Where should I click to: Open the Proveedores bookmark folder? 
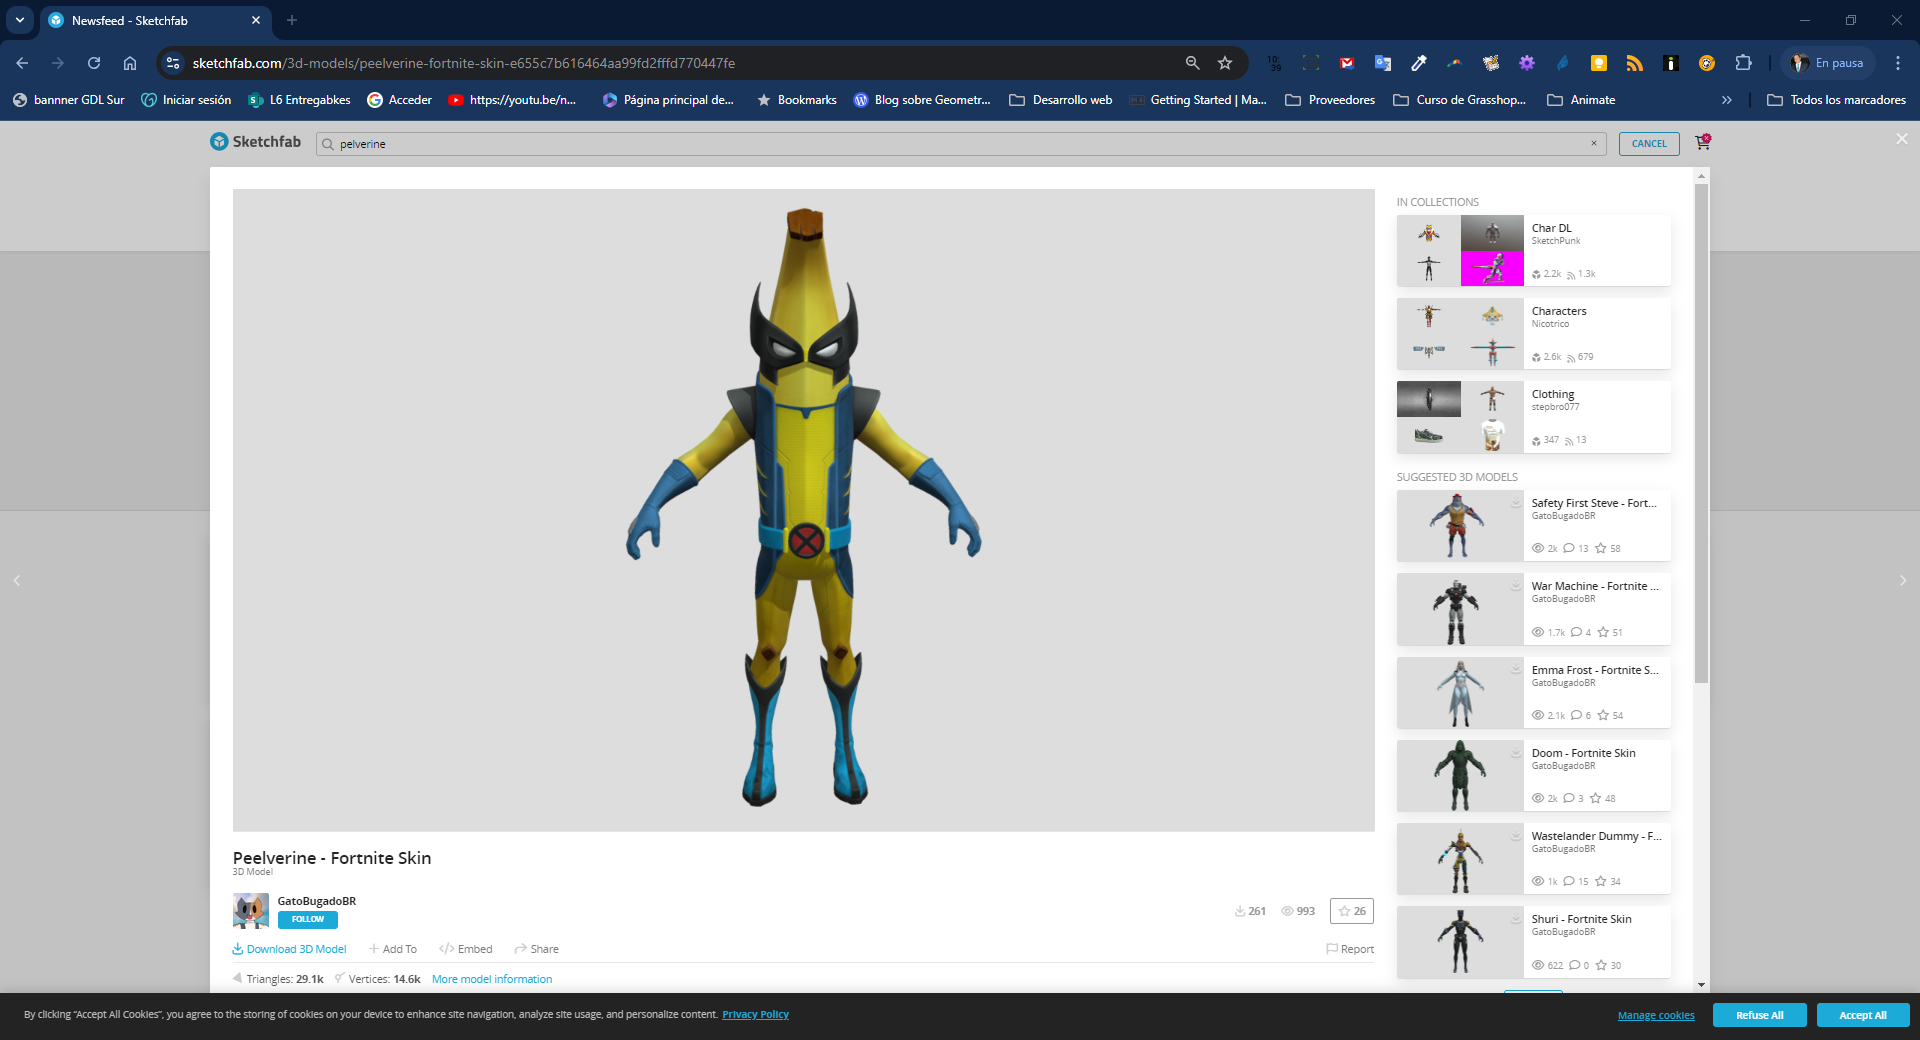[x=1330, y=100]
